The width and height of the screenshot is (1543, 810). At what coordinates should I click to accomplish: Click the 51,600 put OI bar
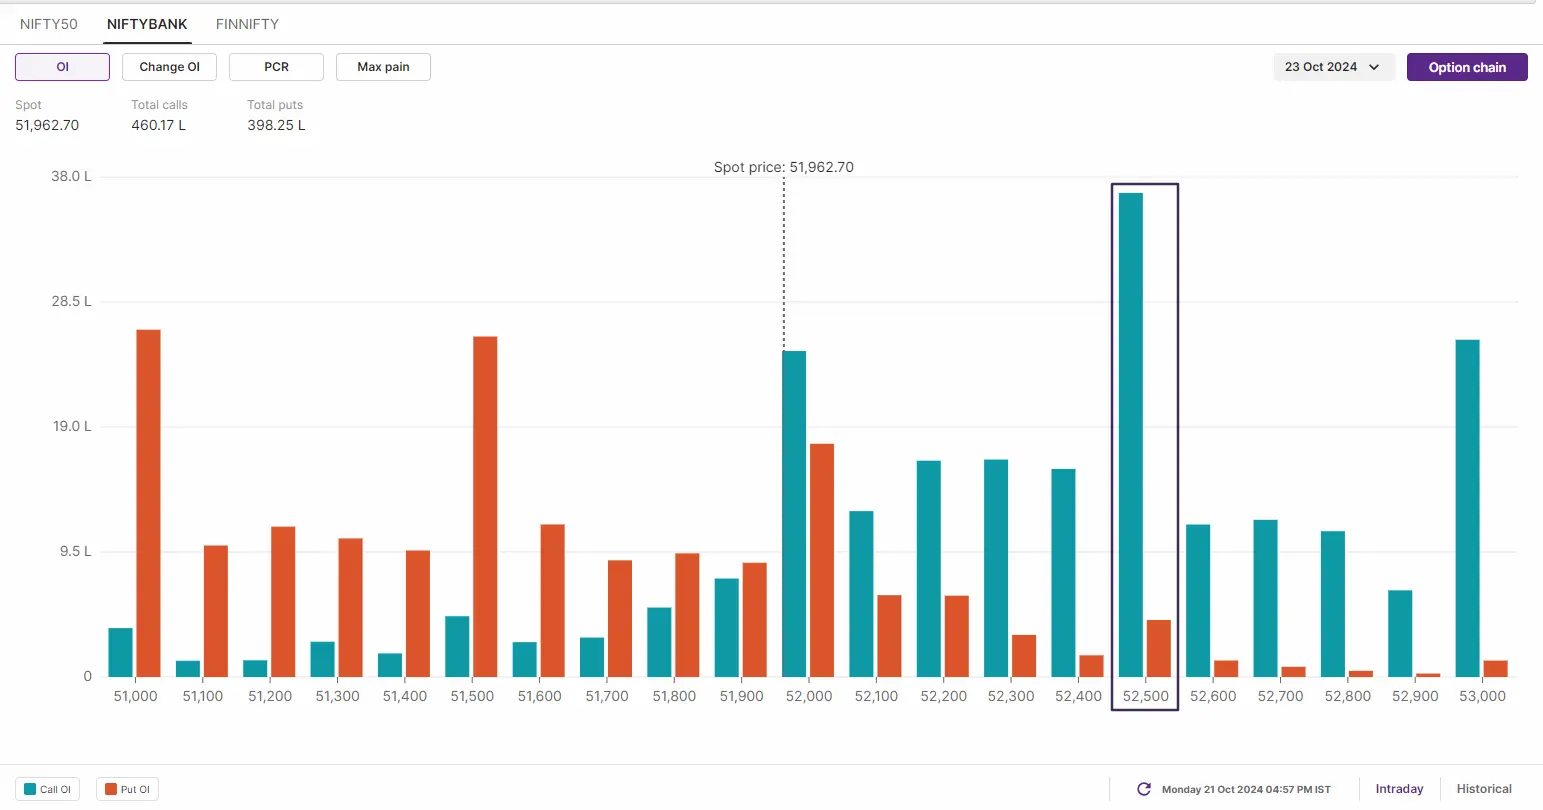pos(552,601)
